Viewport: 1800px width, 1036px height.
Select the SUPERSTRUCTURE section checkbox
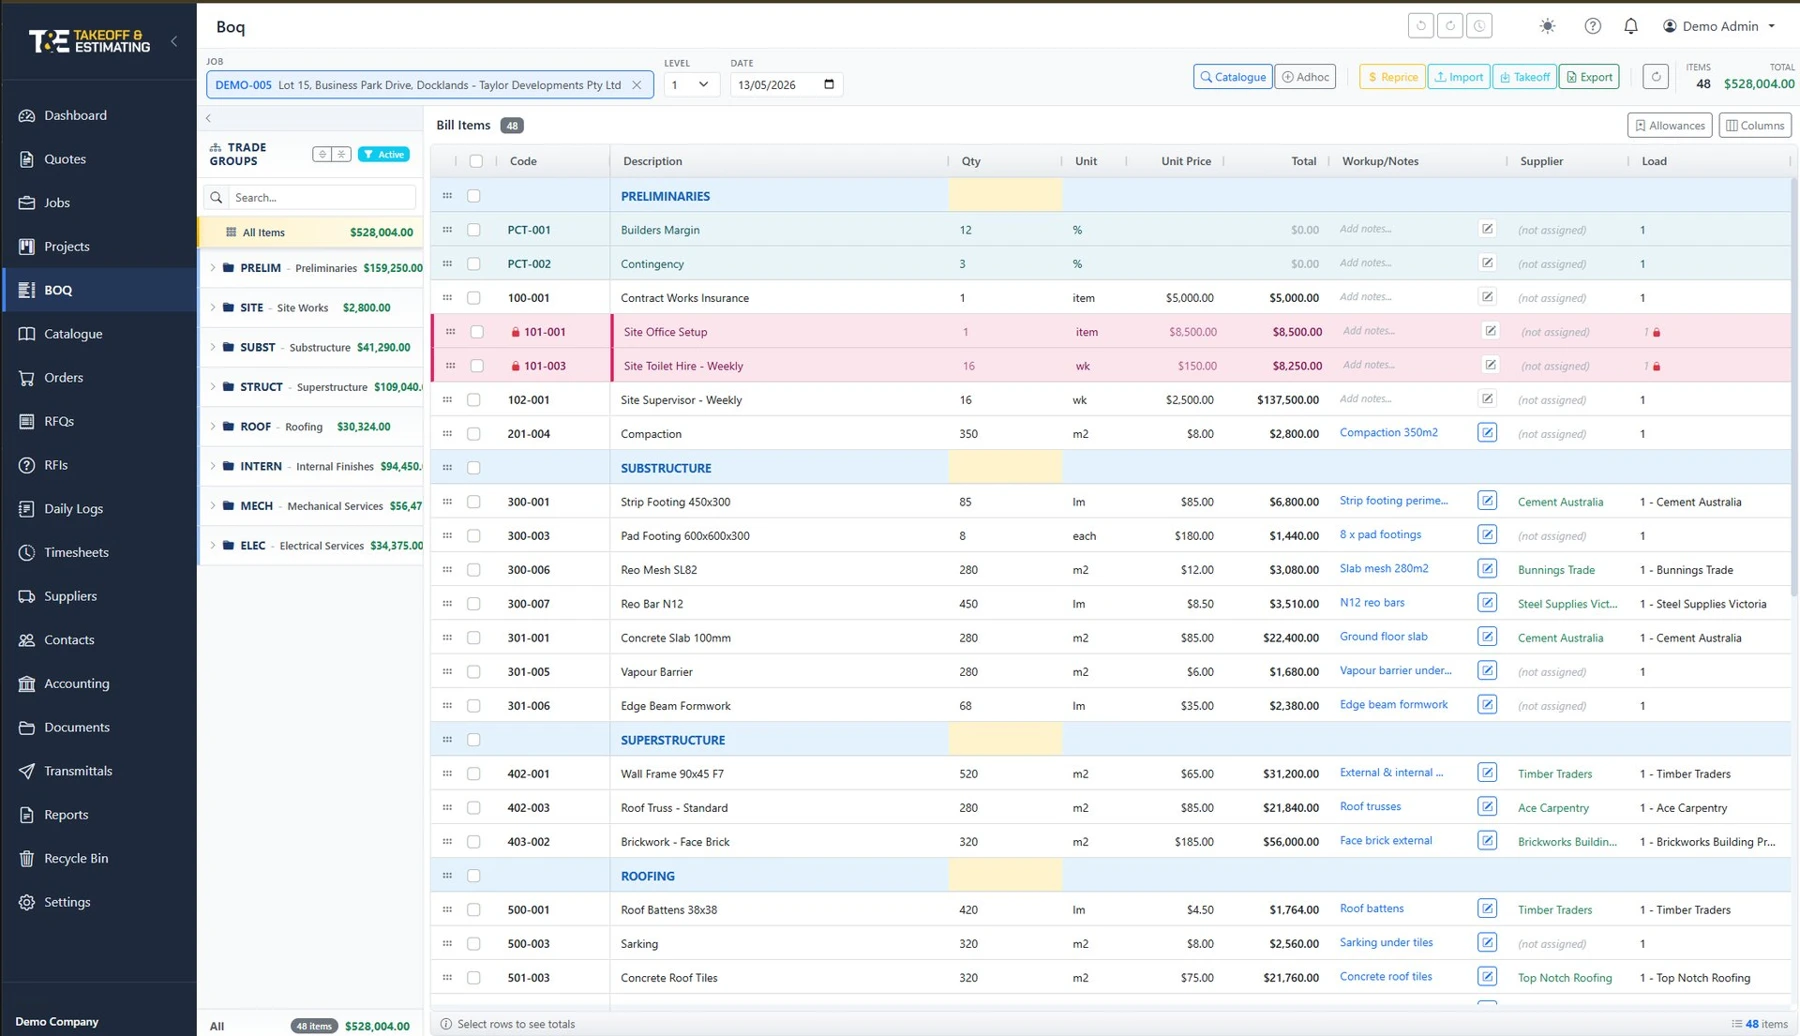(x=474, y=740)
